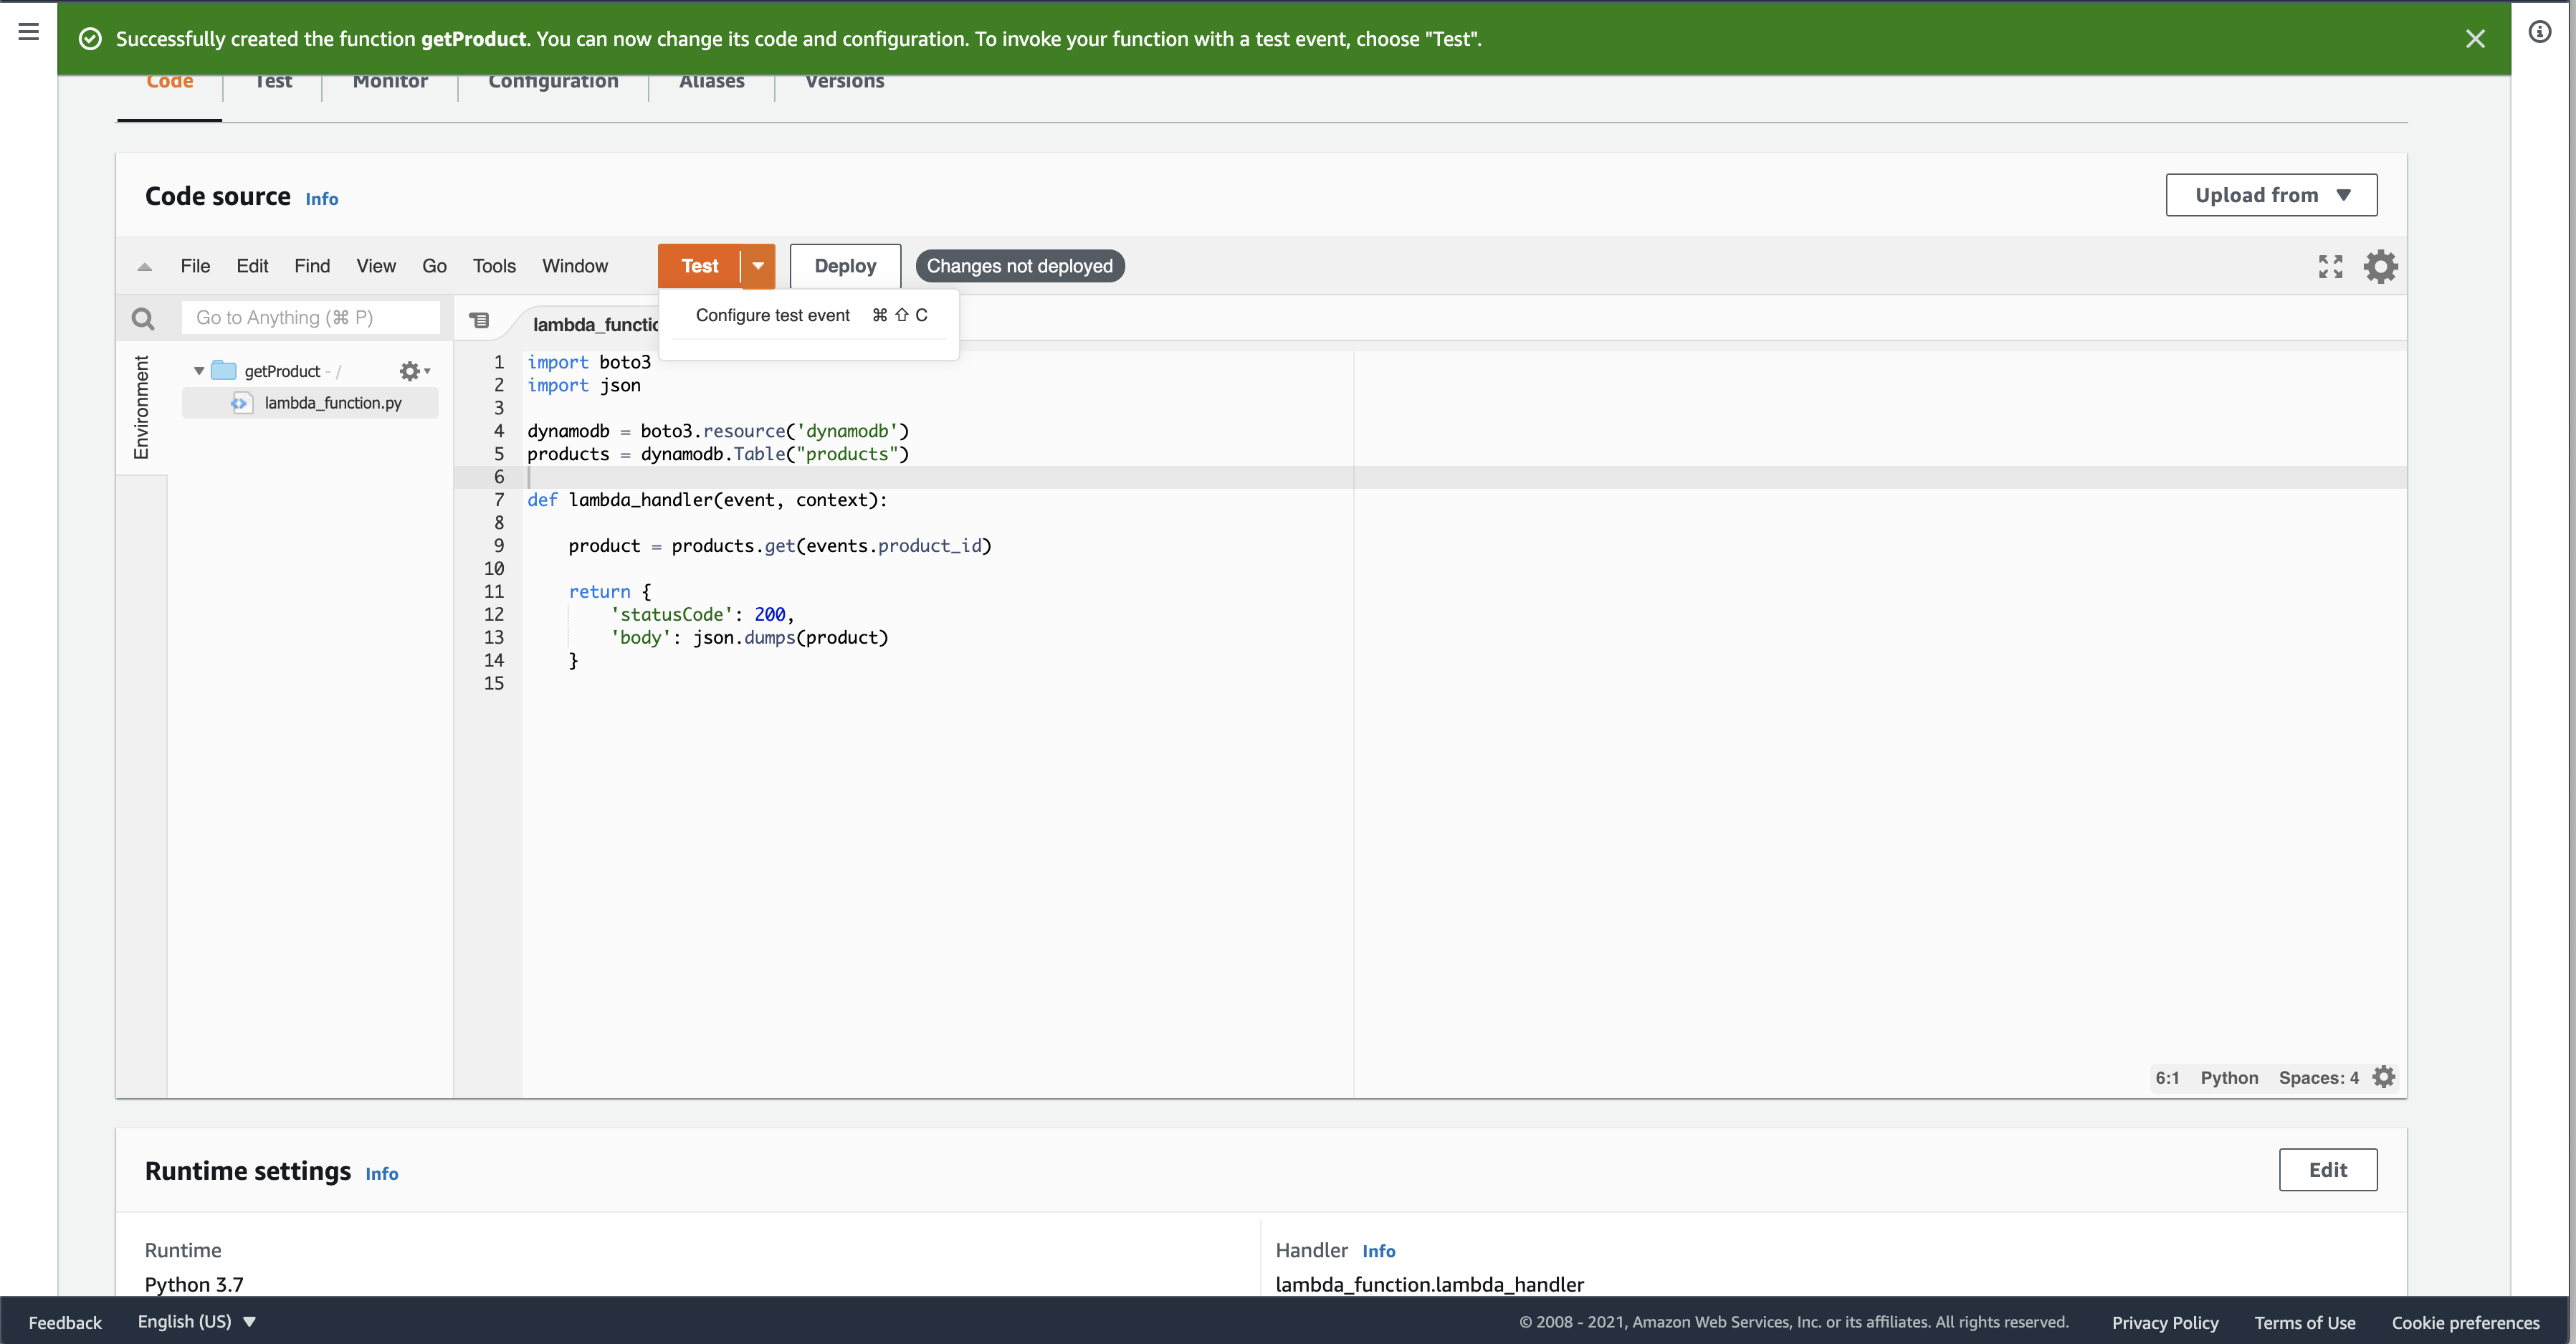This screenshot has width=2576, height=1344.
Task: Open lambda_function.py in file tree
Action: point(333,403)
